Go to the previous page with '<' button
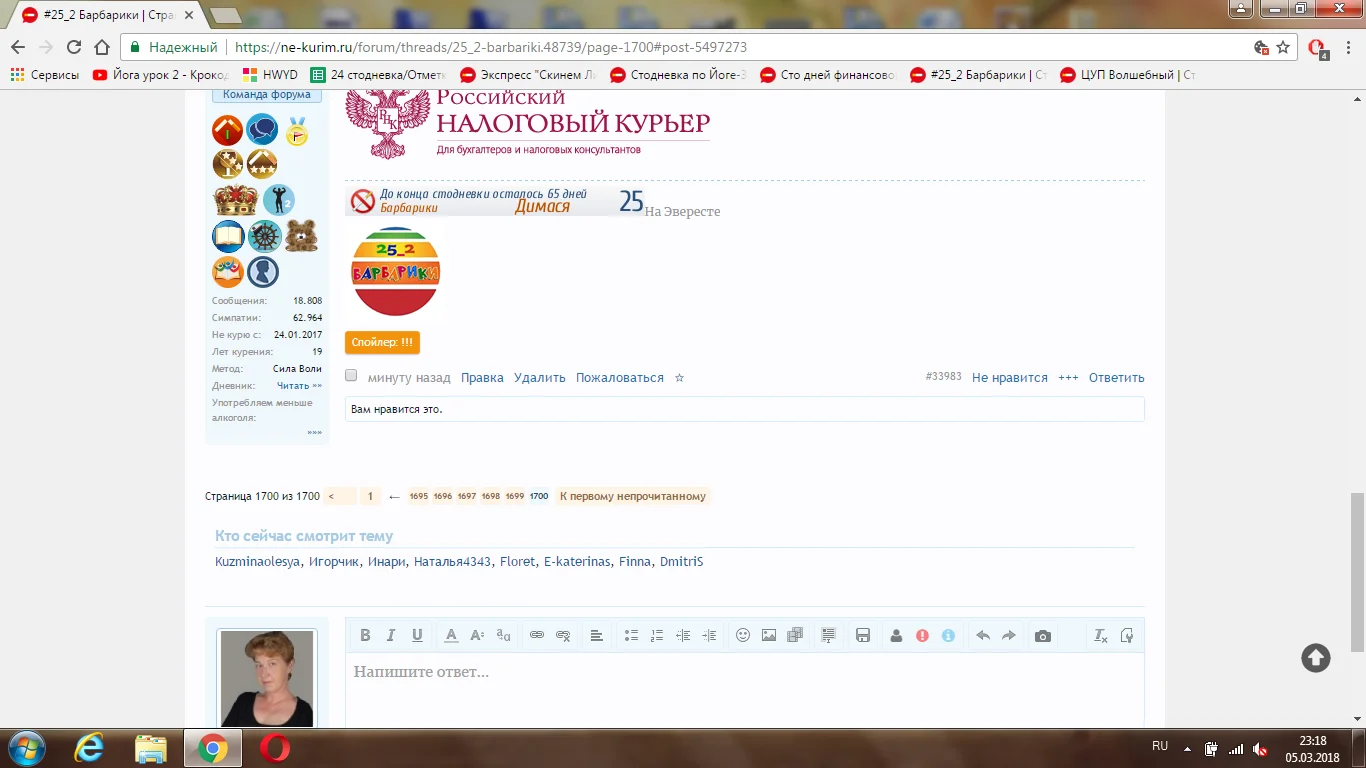This screenshot has width=1366, height=768. 340,496
